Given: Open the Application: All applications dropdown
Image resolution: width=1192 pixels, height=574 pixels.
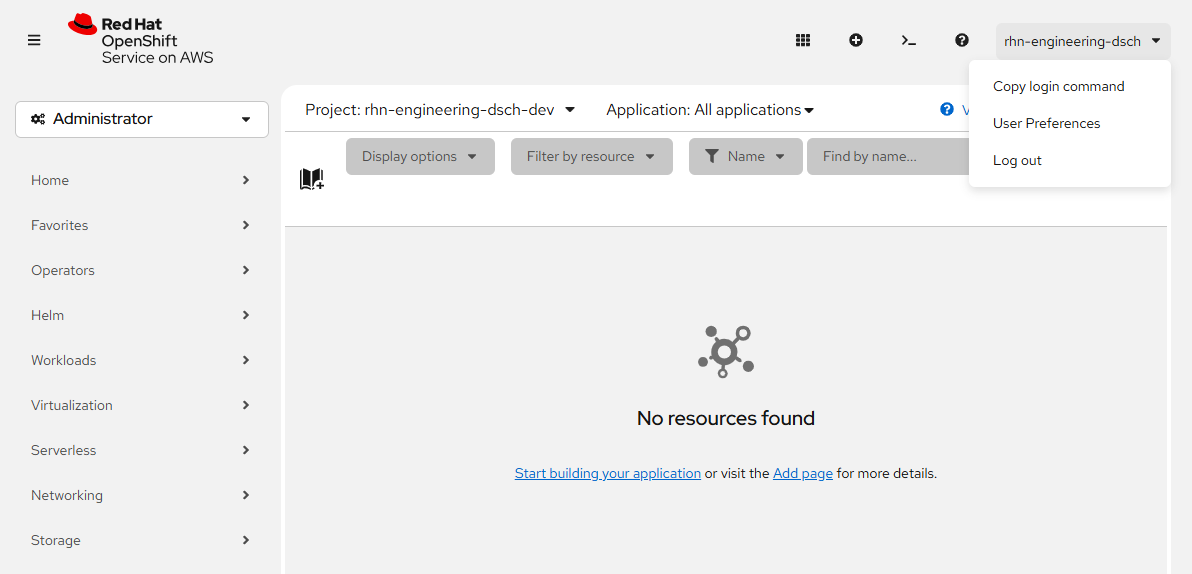Looking at the screenshot, I should 710,110.
